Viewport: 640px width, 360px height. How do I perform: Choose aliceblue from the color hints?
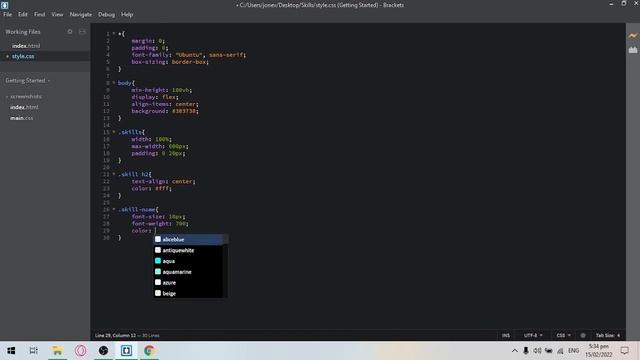tap(189, 240)
